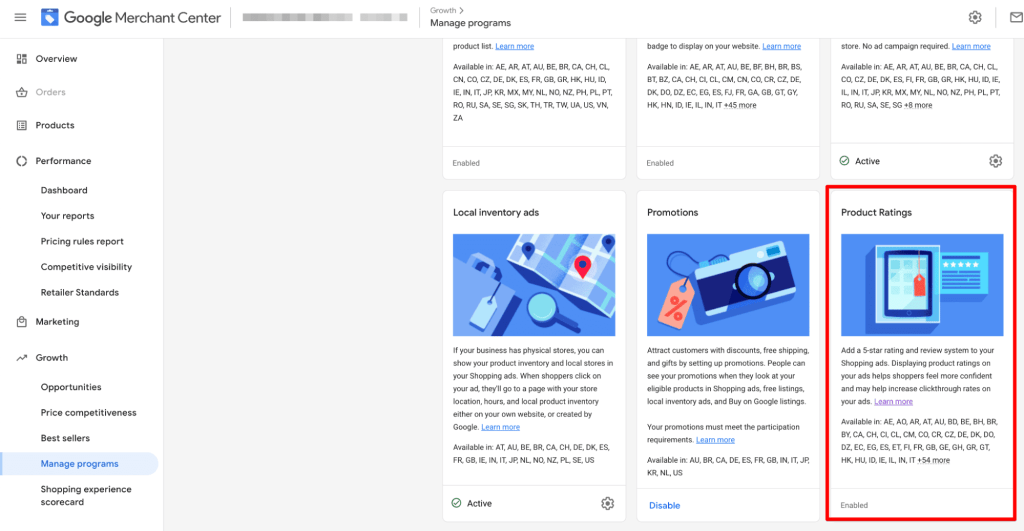Screen dimensions: 1024x531
Task: Click the Google Merchant Center logo
Action: point(131,18)
